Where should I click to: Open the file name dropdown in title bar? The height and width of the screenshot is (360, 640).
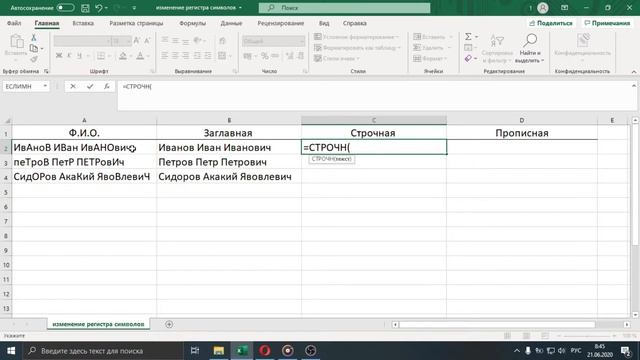[240, 8]
